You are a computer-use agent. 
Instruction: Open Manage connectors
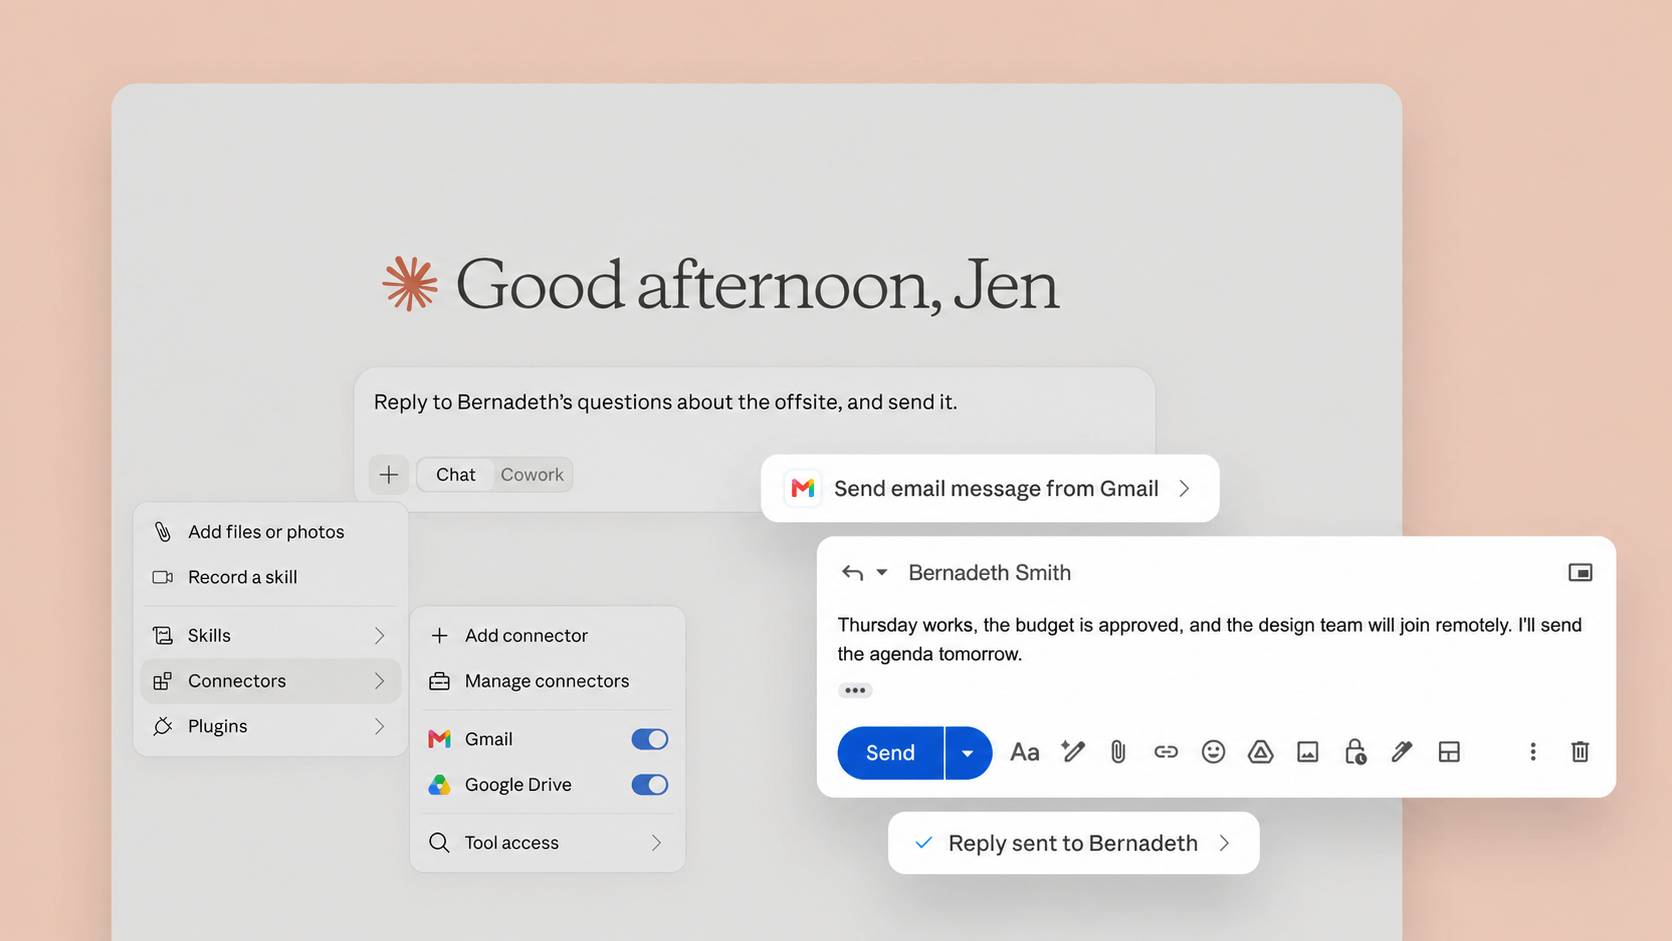[547, 681]
